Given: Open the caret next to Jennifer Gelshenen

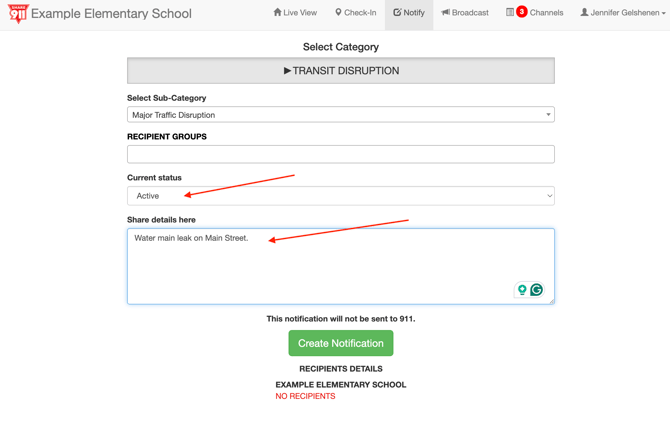Looking at the screenshot, I should 663,14.
